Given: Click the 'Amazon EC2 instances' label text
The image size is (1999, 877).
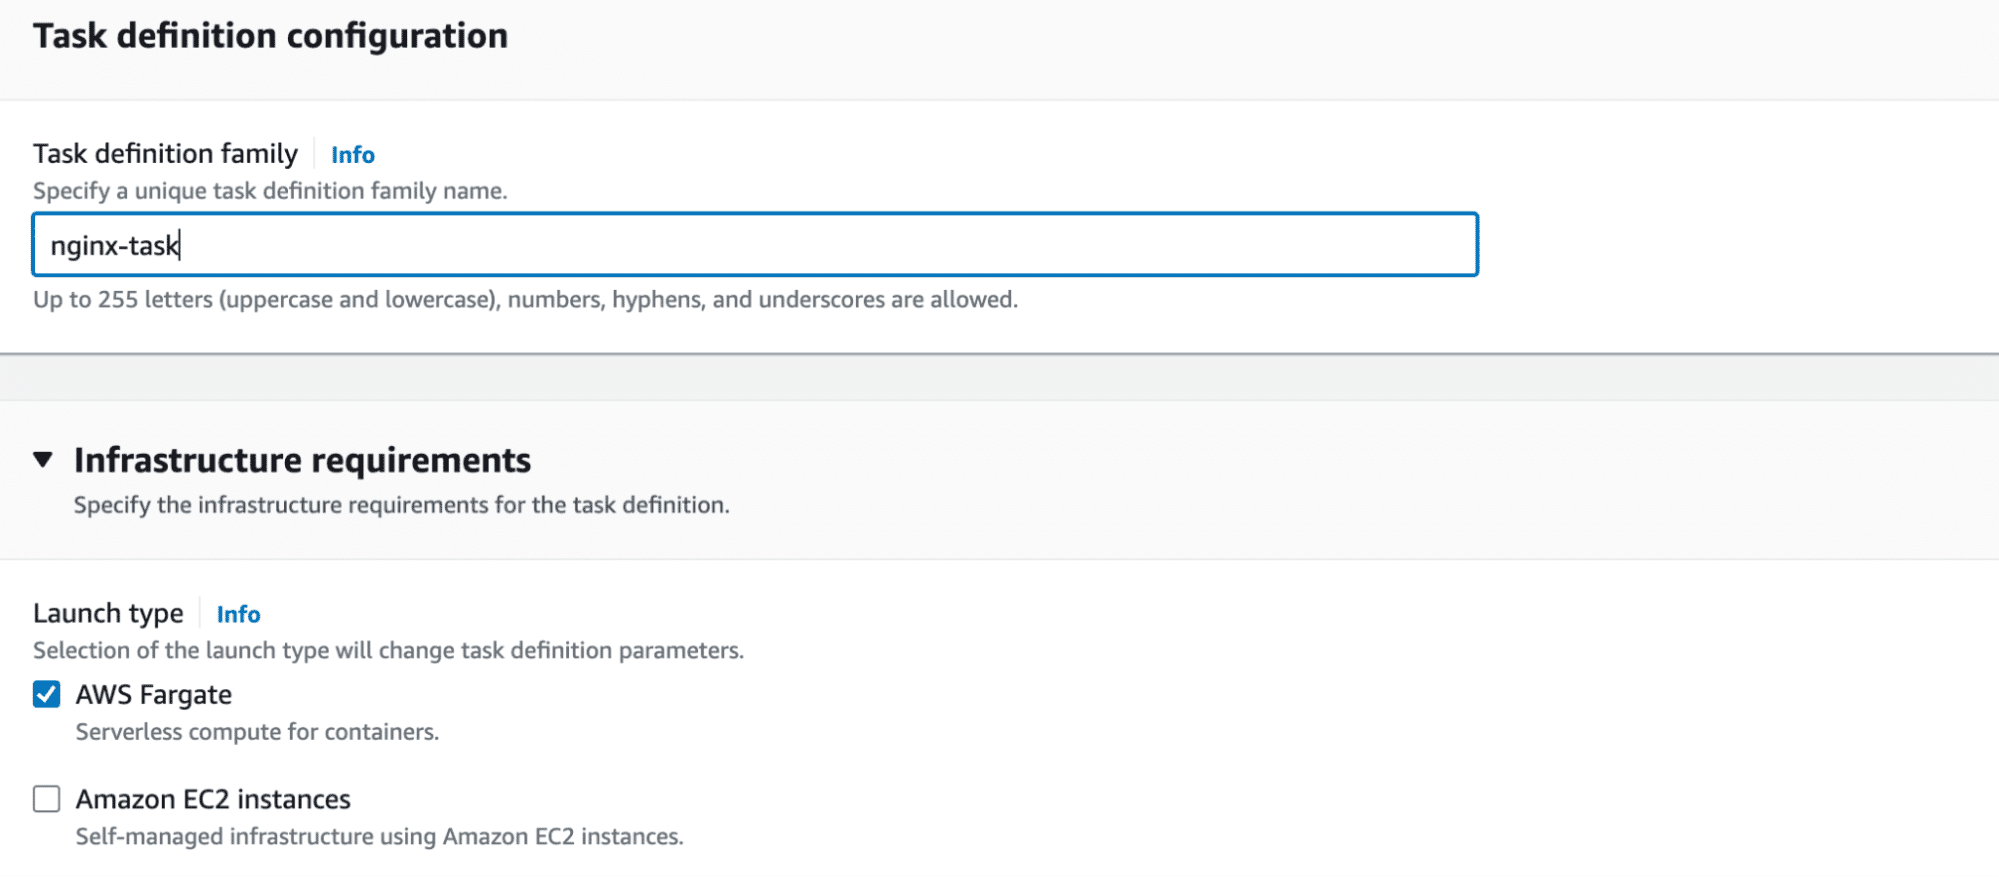Looking at the screenshot, I should pyautogui.click(x=213, y=800).
